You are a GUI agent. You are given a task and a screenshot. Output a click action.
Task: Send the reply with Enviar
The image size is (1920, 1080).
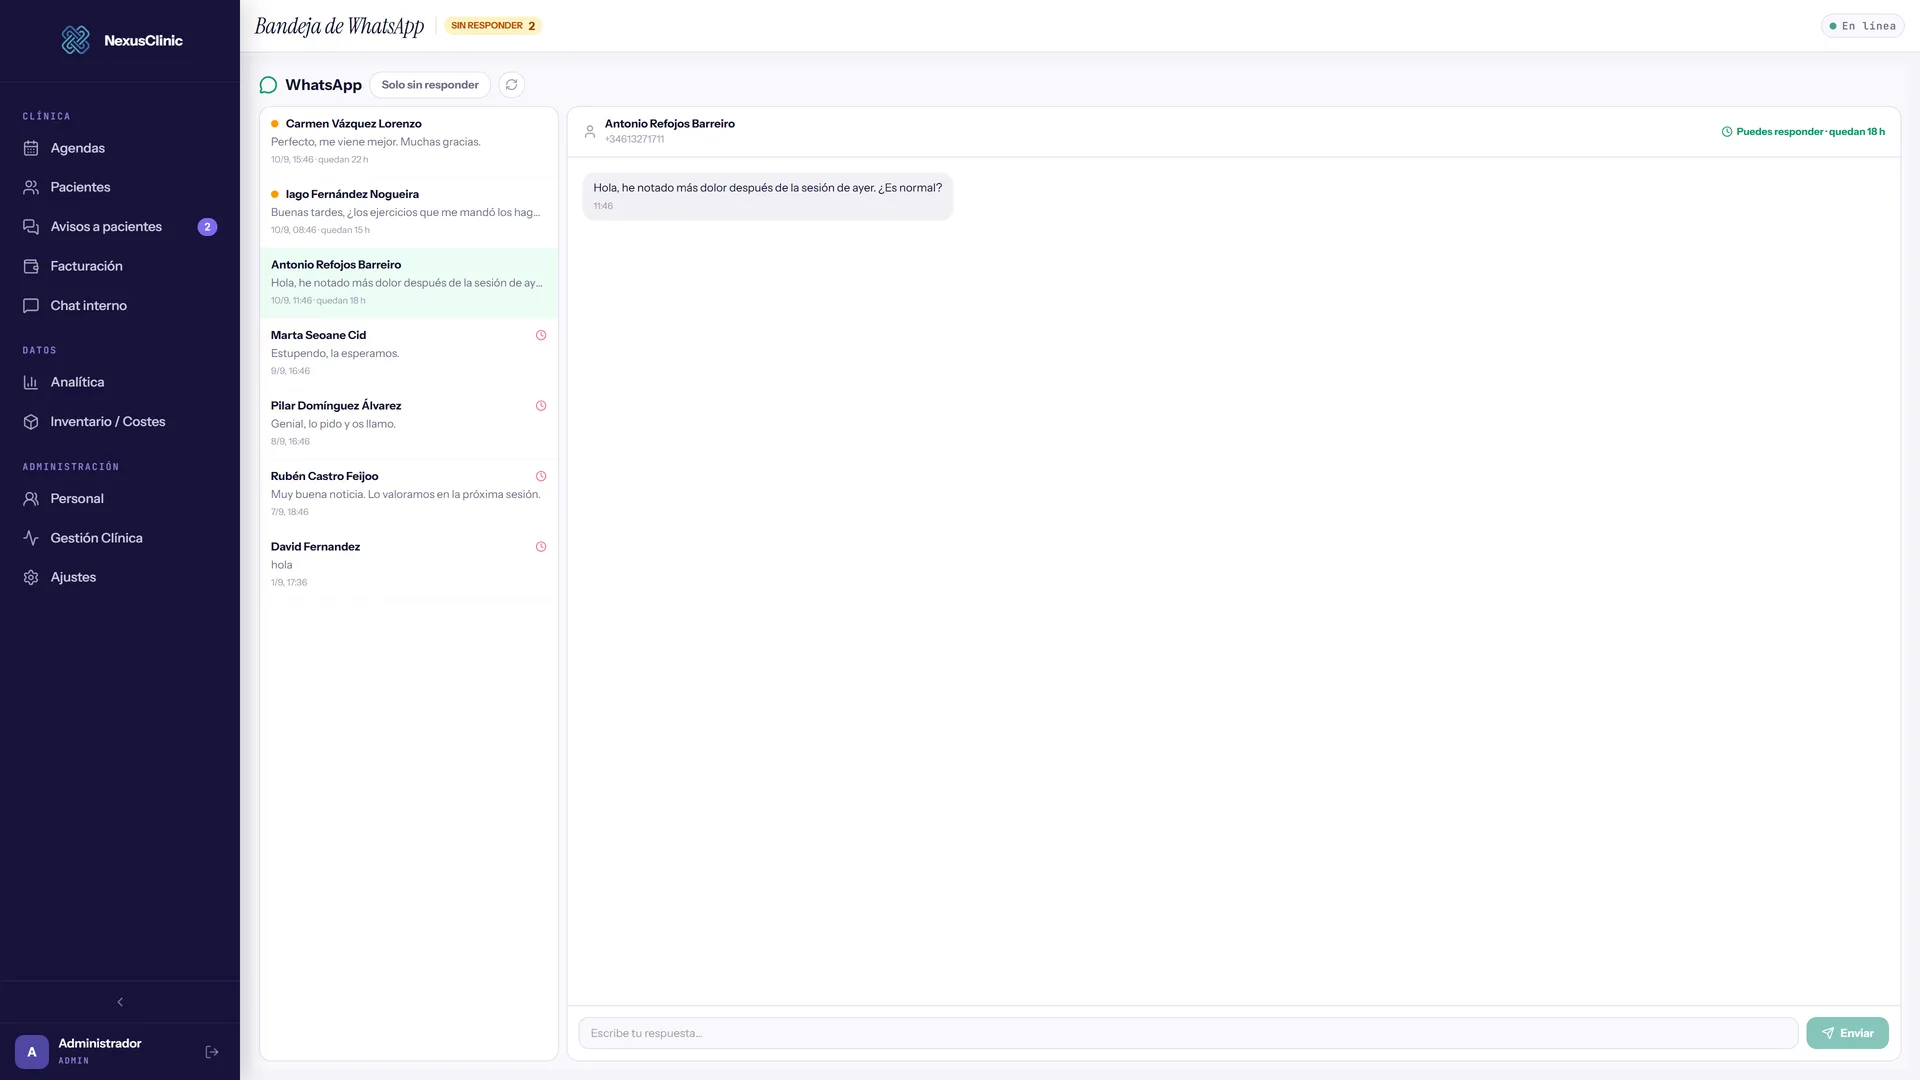click(x=1847, y=1034)
